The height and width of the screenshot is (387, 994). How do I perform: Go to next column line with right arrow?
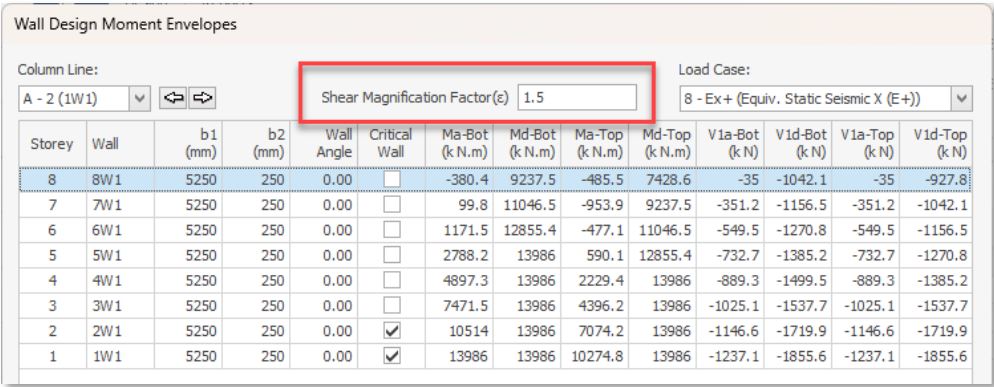coord(202,98)
